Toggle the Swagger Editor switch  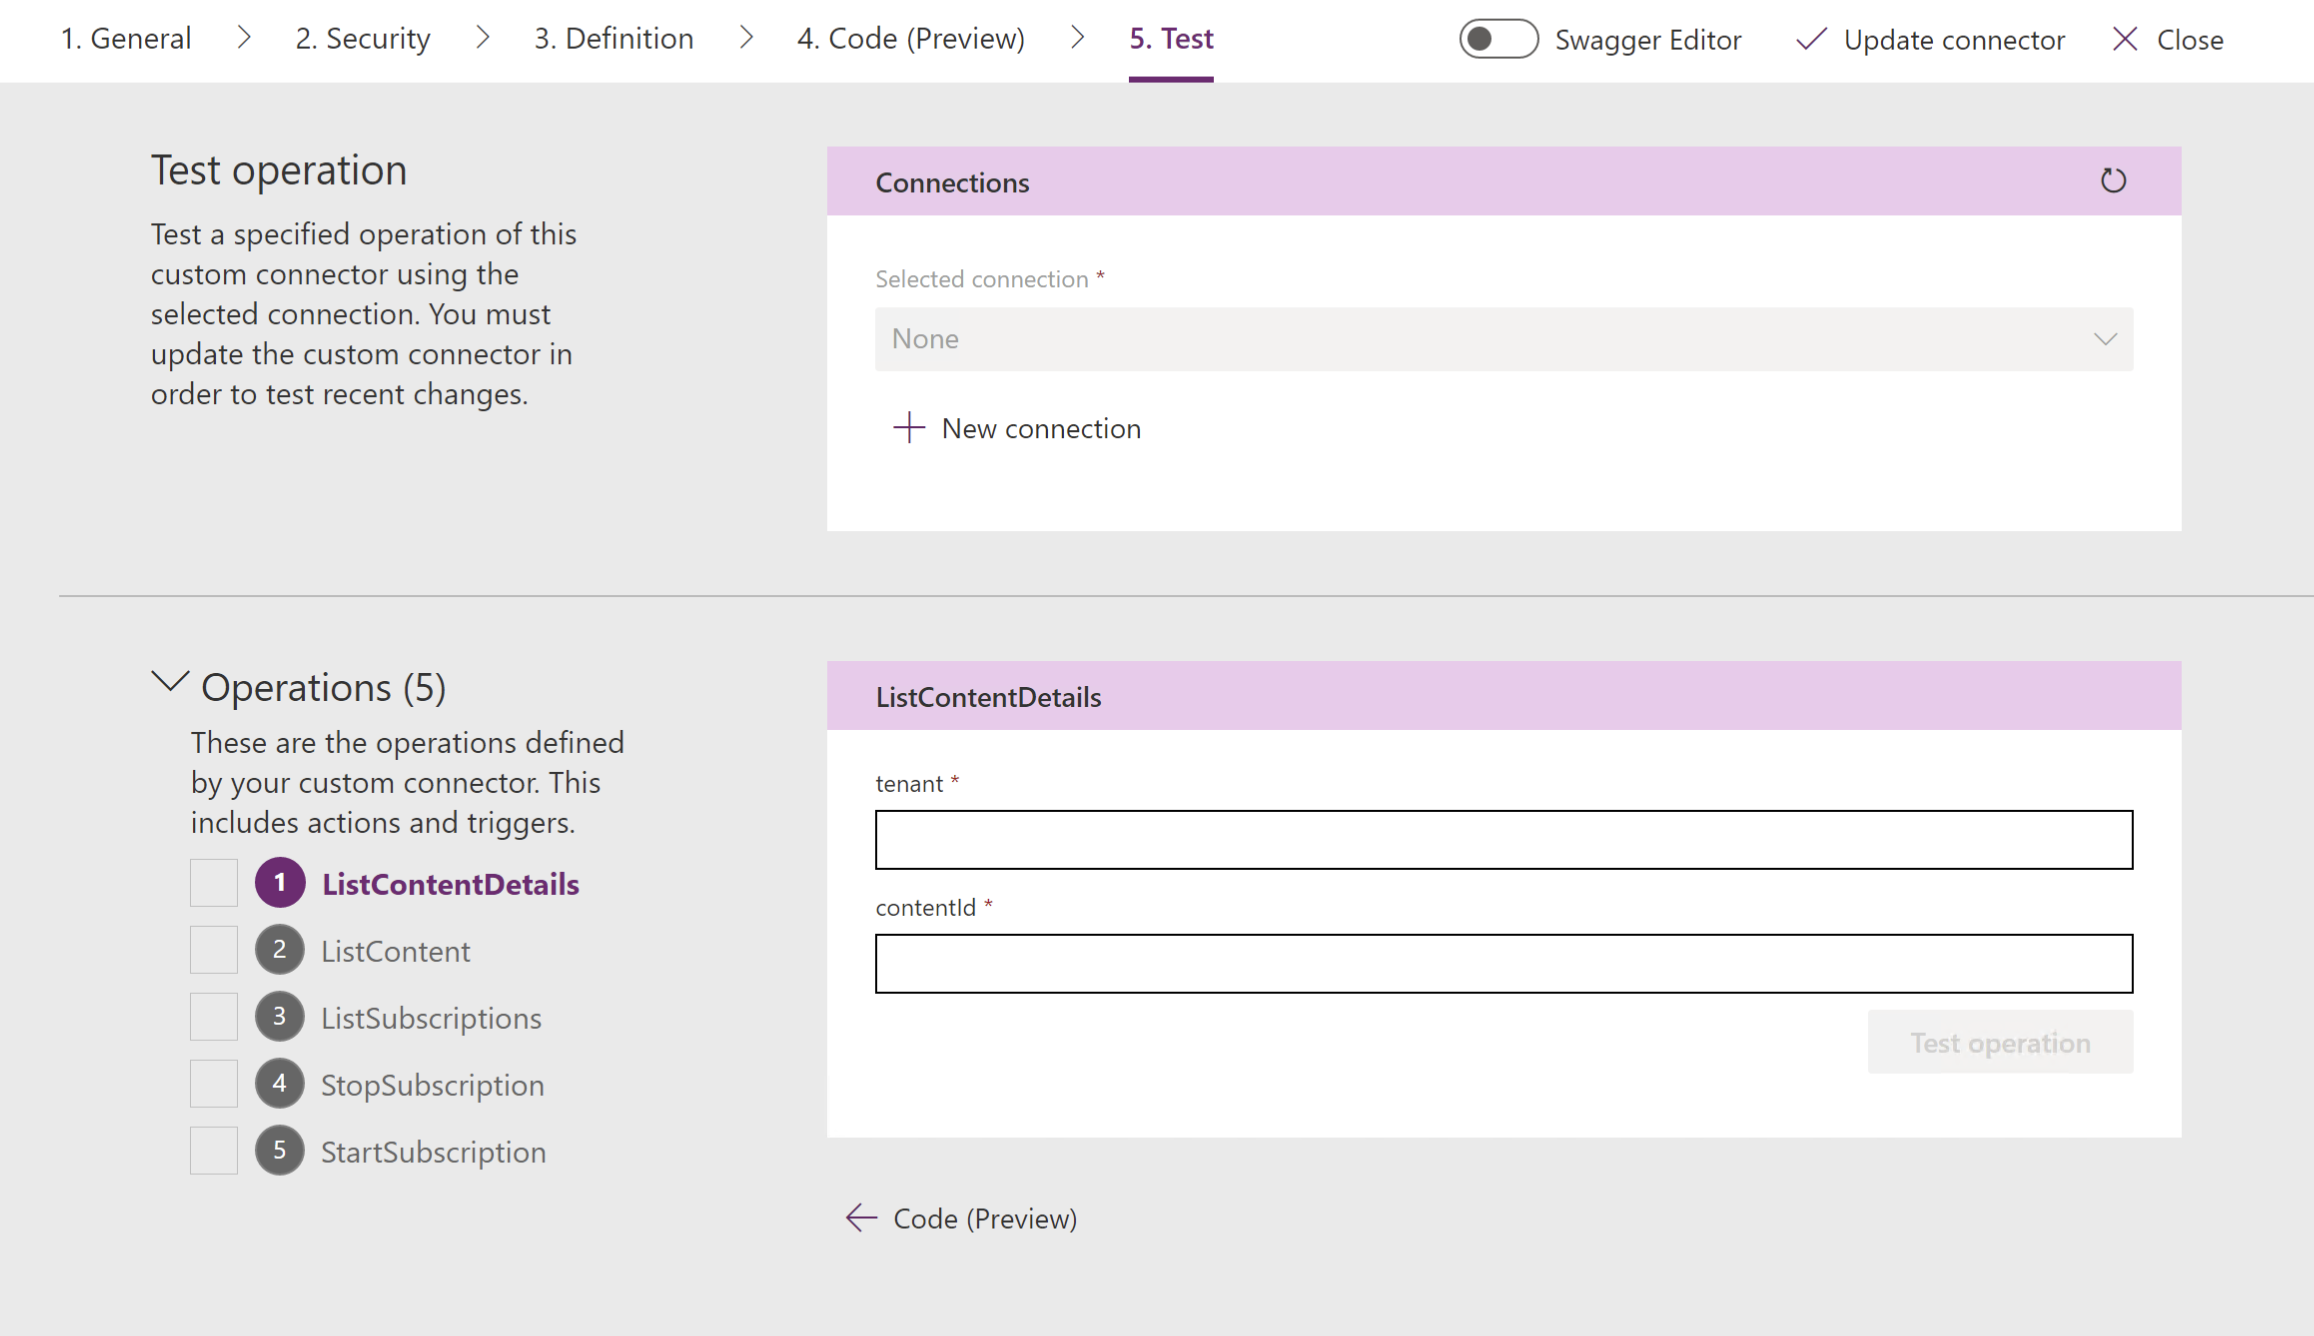point(1498,40)
